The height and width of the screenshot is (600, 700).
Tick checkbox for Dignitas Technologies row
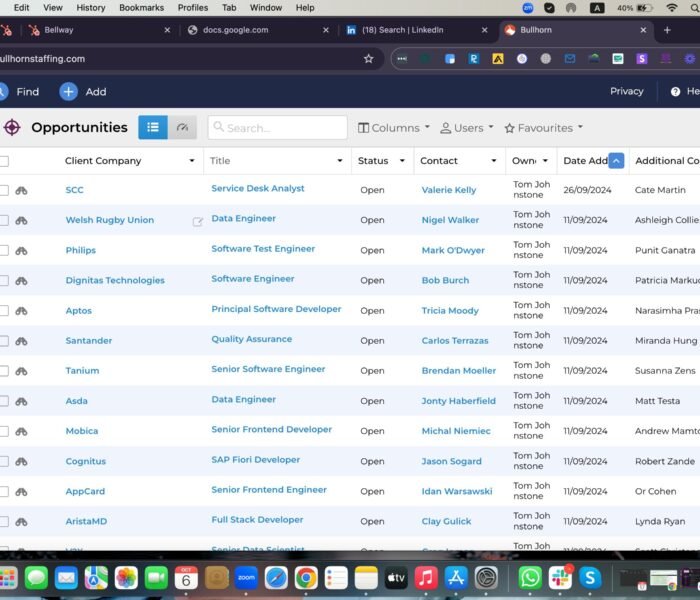(x=4, y=280)
